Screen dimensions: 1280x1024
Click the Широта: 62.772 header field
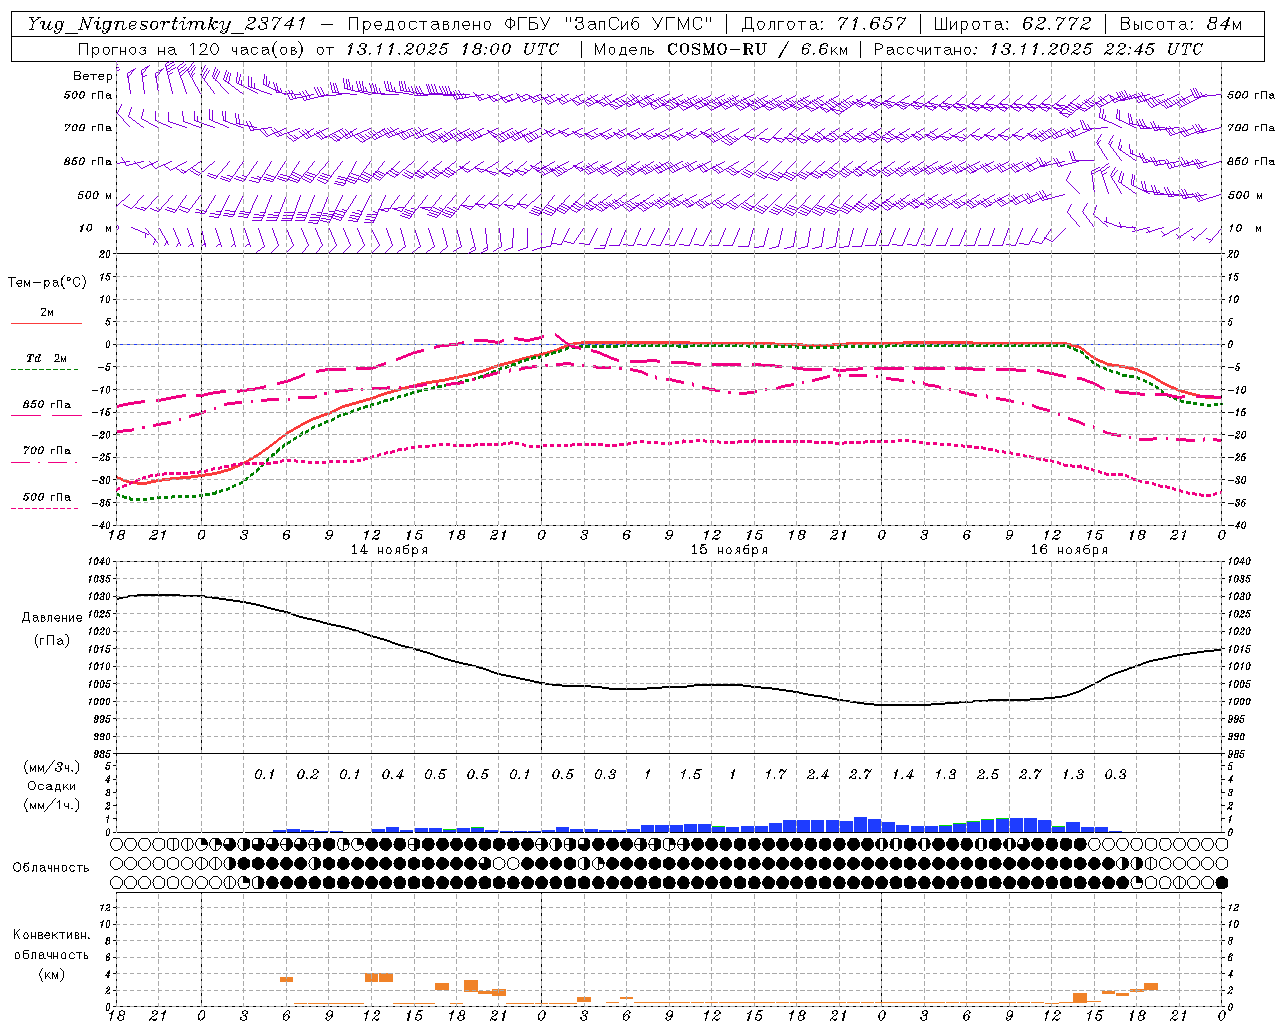(1013, 24)
